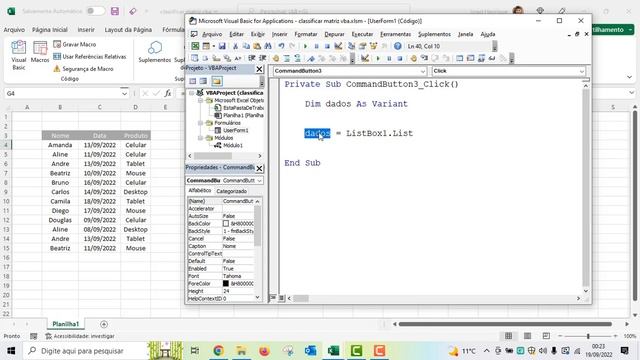Click the Caption property value field
This screenshot has width=640, height=360.
(238, 246)
